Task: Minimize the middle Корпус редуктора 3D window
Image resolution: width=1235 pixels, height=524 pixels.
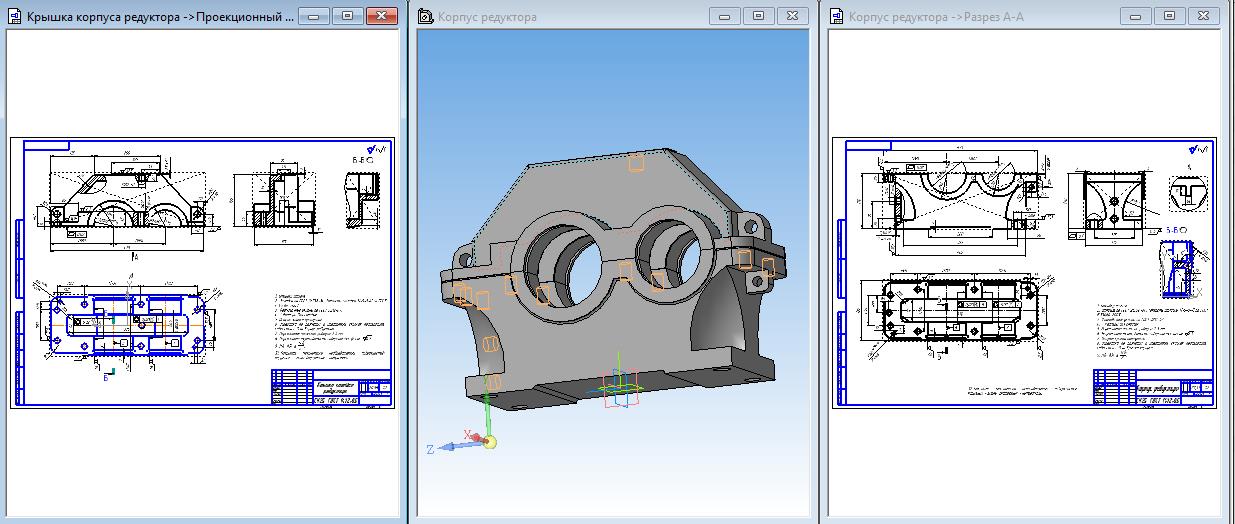Action: [724, 16]
